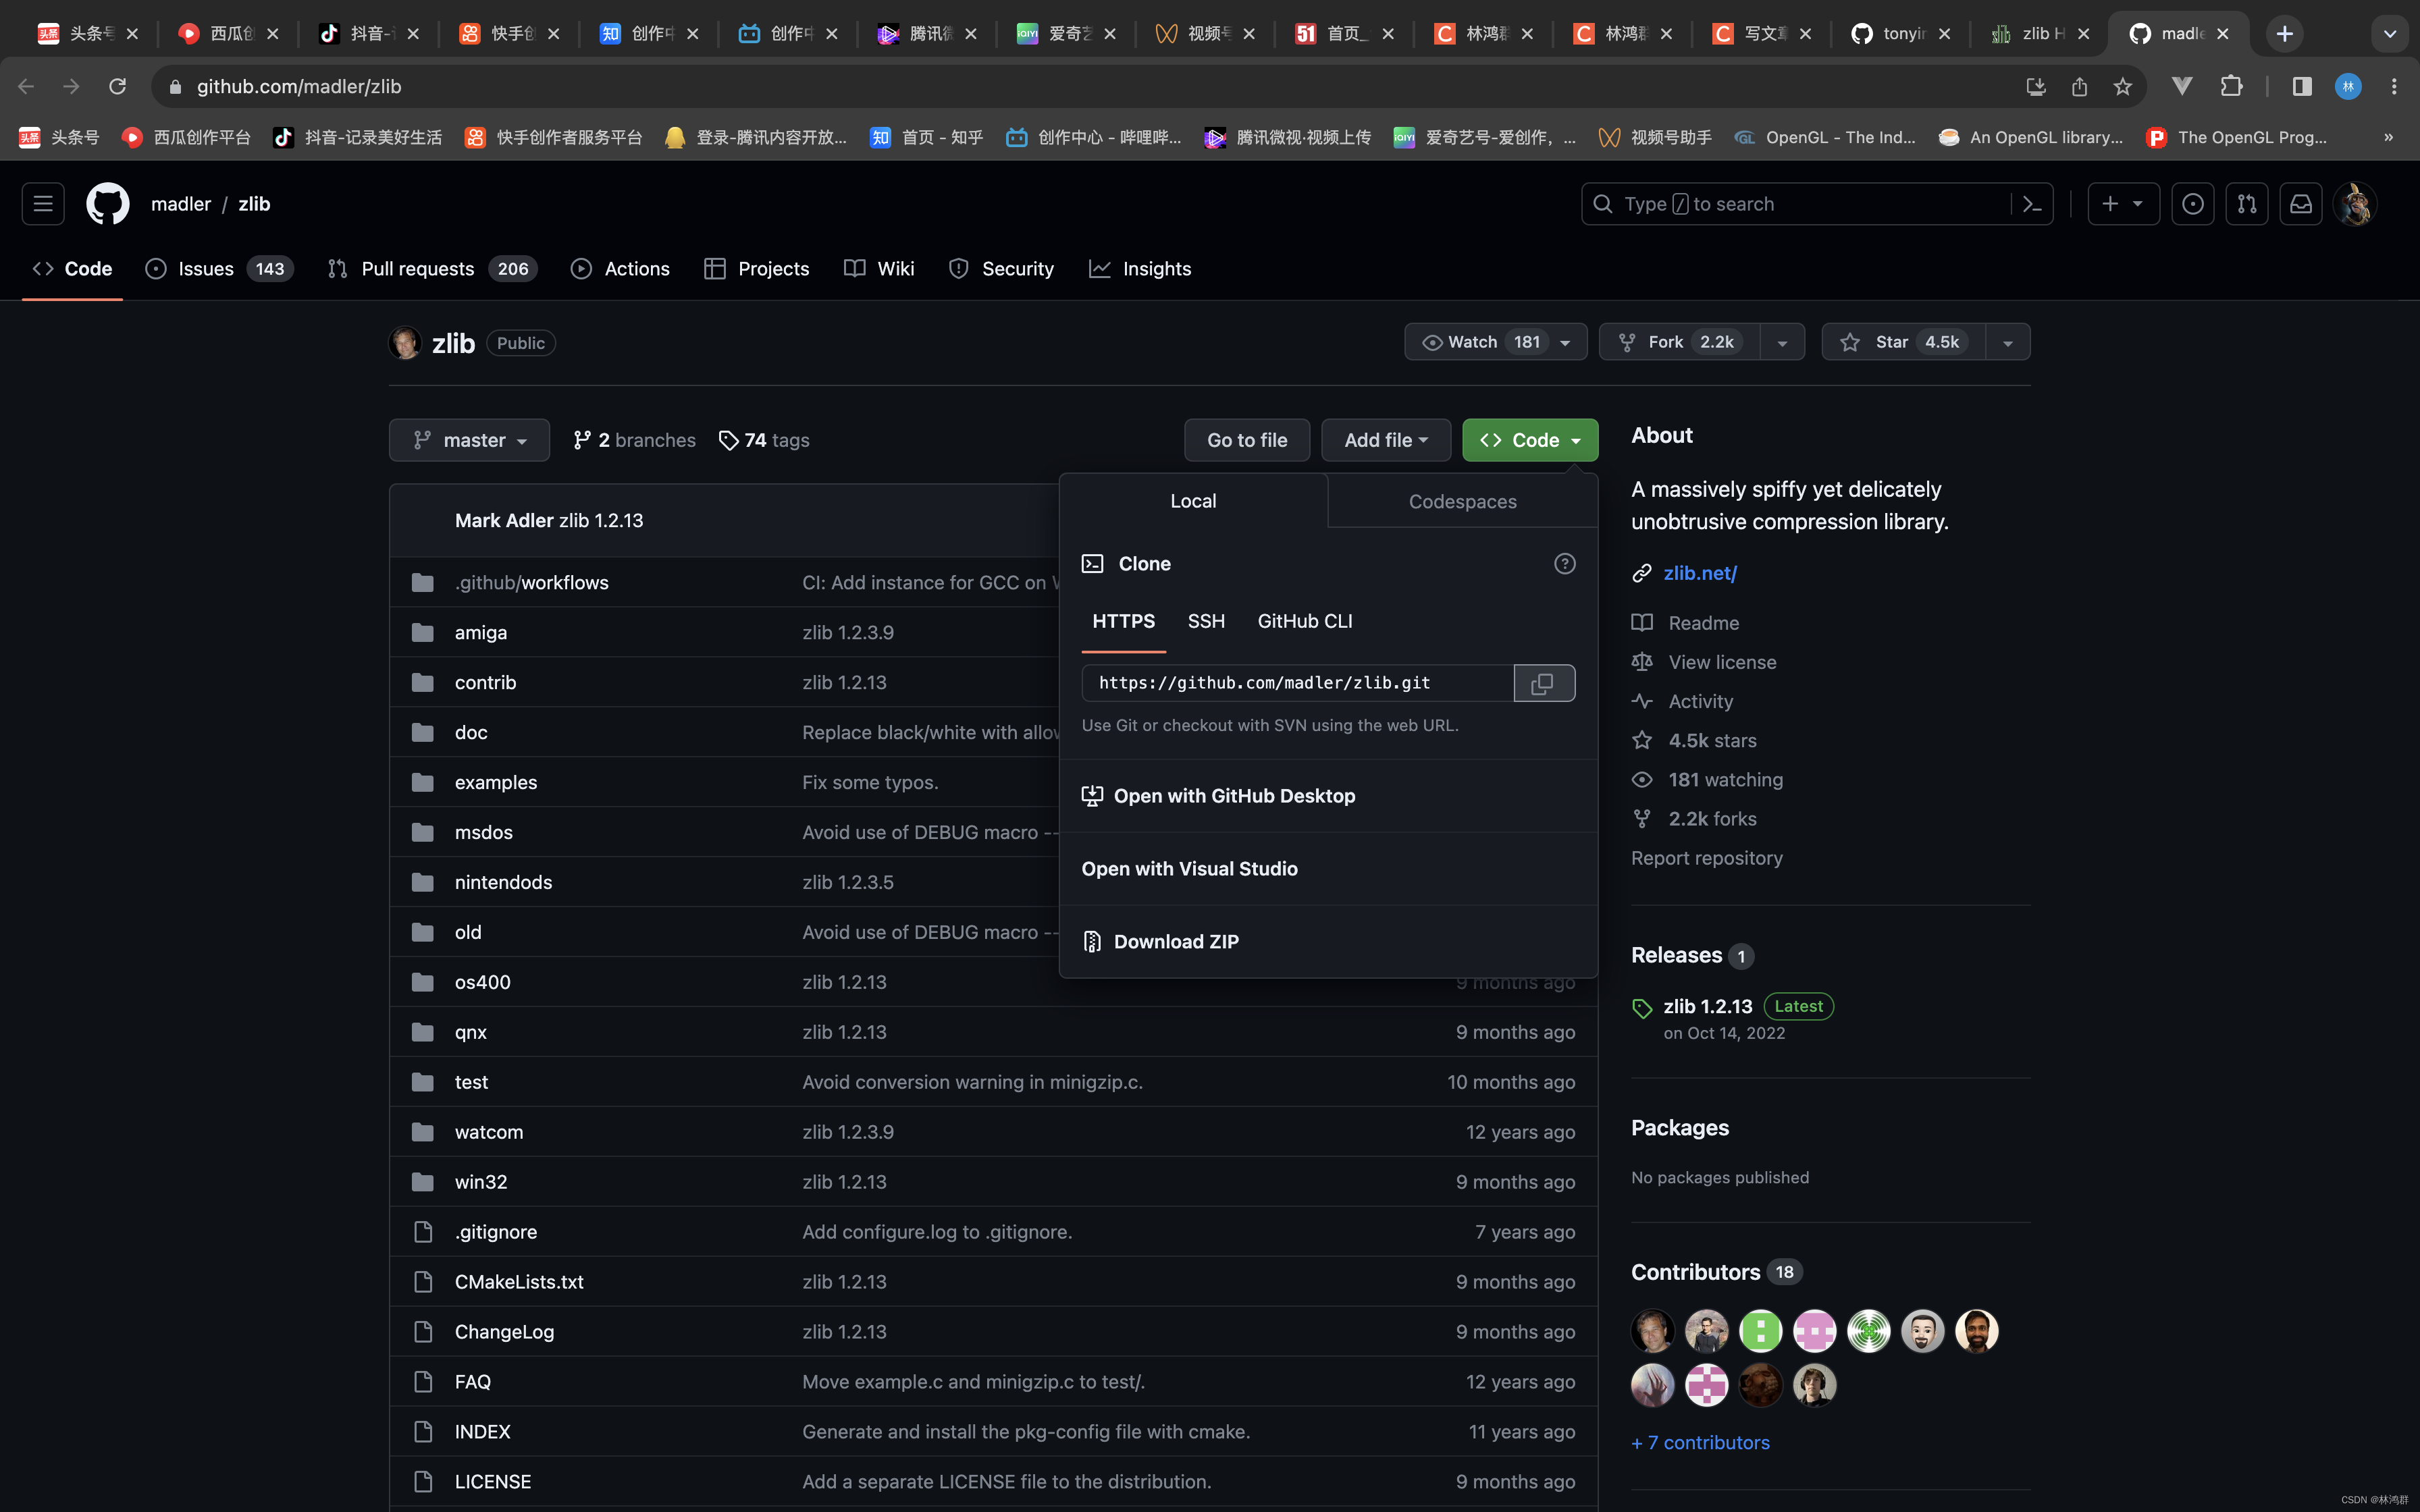Show the + 7 contributors link
Viewport: 2420px width, 1512px height.
click(1700, 1443)
